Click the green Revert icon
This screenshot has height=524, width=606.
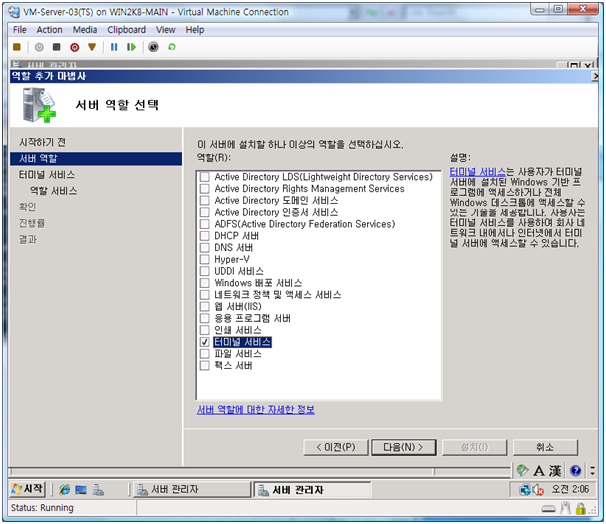pos(172,47)
